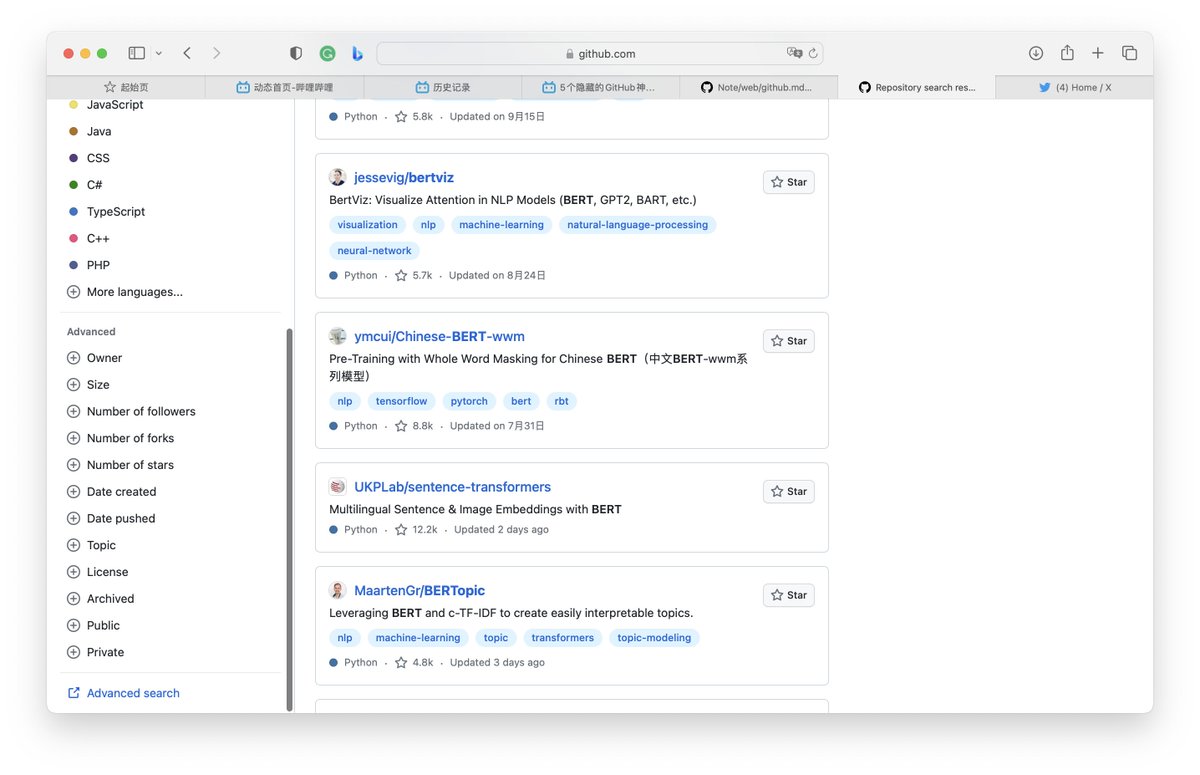The image size is (1200, 775).
Task: Click the 5.7k stars count of bertviz
Action: (414, 275)
